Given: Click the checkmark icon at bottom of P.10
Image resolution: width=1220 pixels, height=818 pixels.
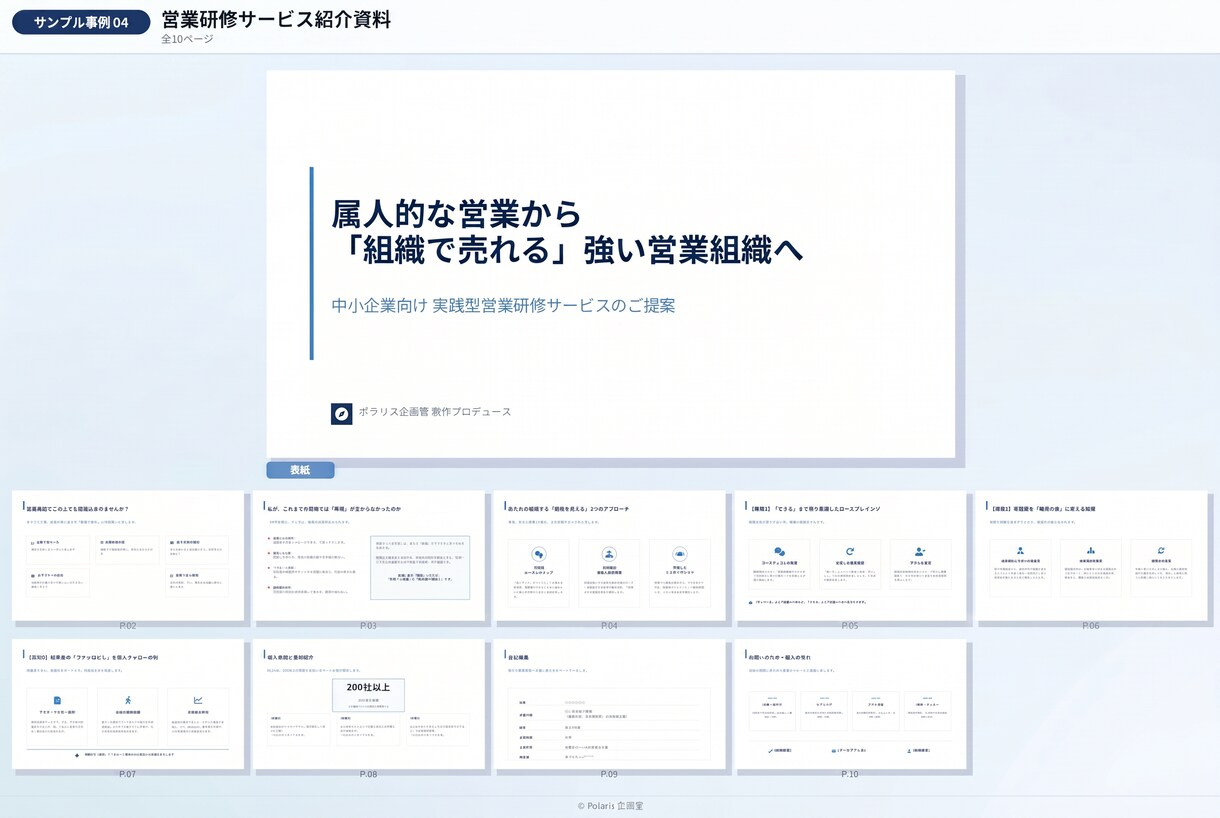Looking at the screenshot, I should [769, 750].
